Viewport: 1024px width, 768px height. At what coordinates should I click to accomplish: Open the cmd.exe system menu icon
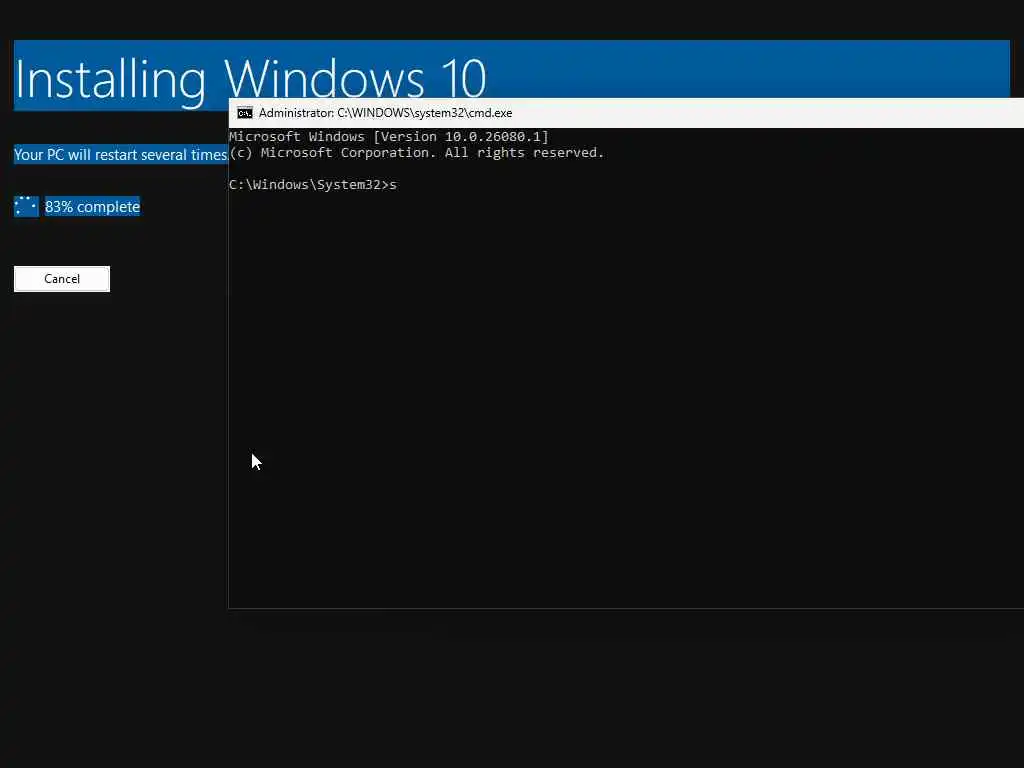point(245,113)
